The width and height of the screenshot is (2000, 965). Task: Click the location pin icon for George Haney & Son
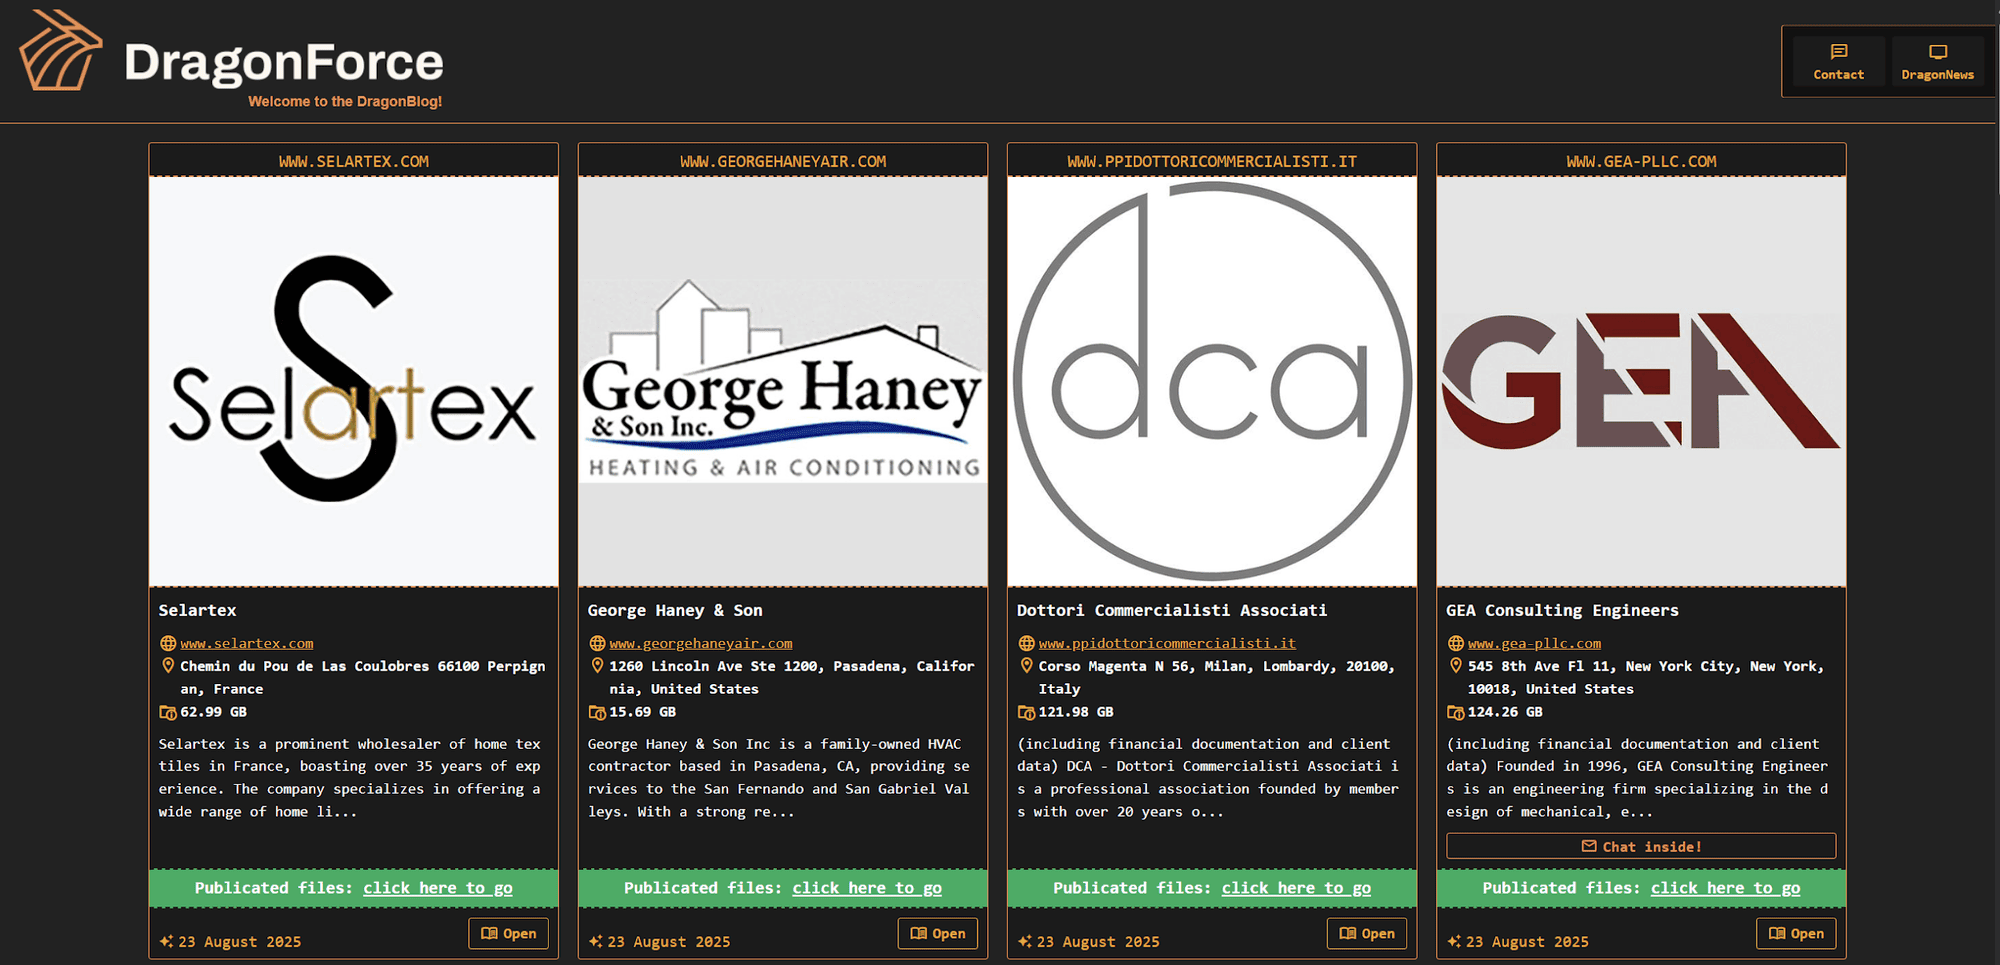[597, 666]
